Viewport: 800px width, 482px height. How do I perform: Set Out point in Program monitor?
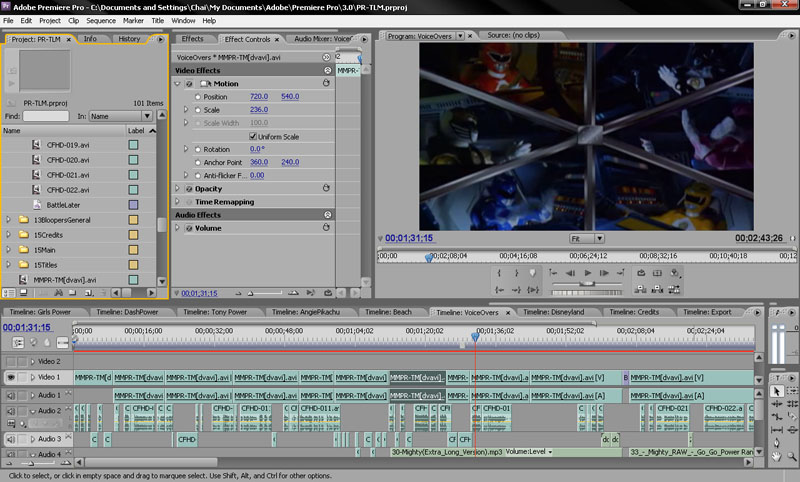(x=516, y=273)
